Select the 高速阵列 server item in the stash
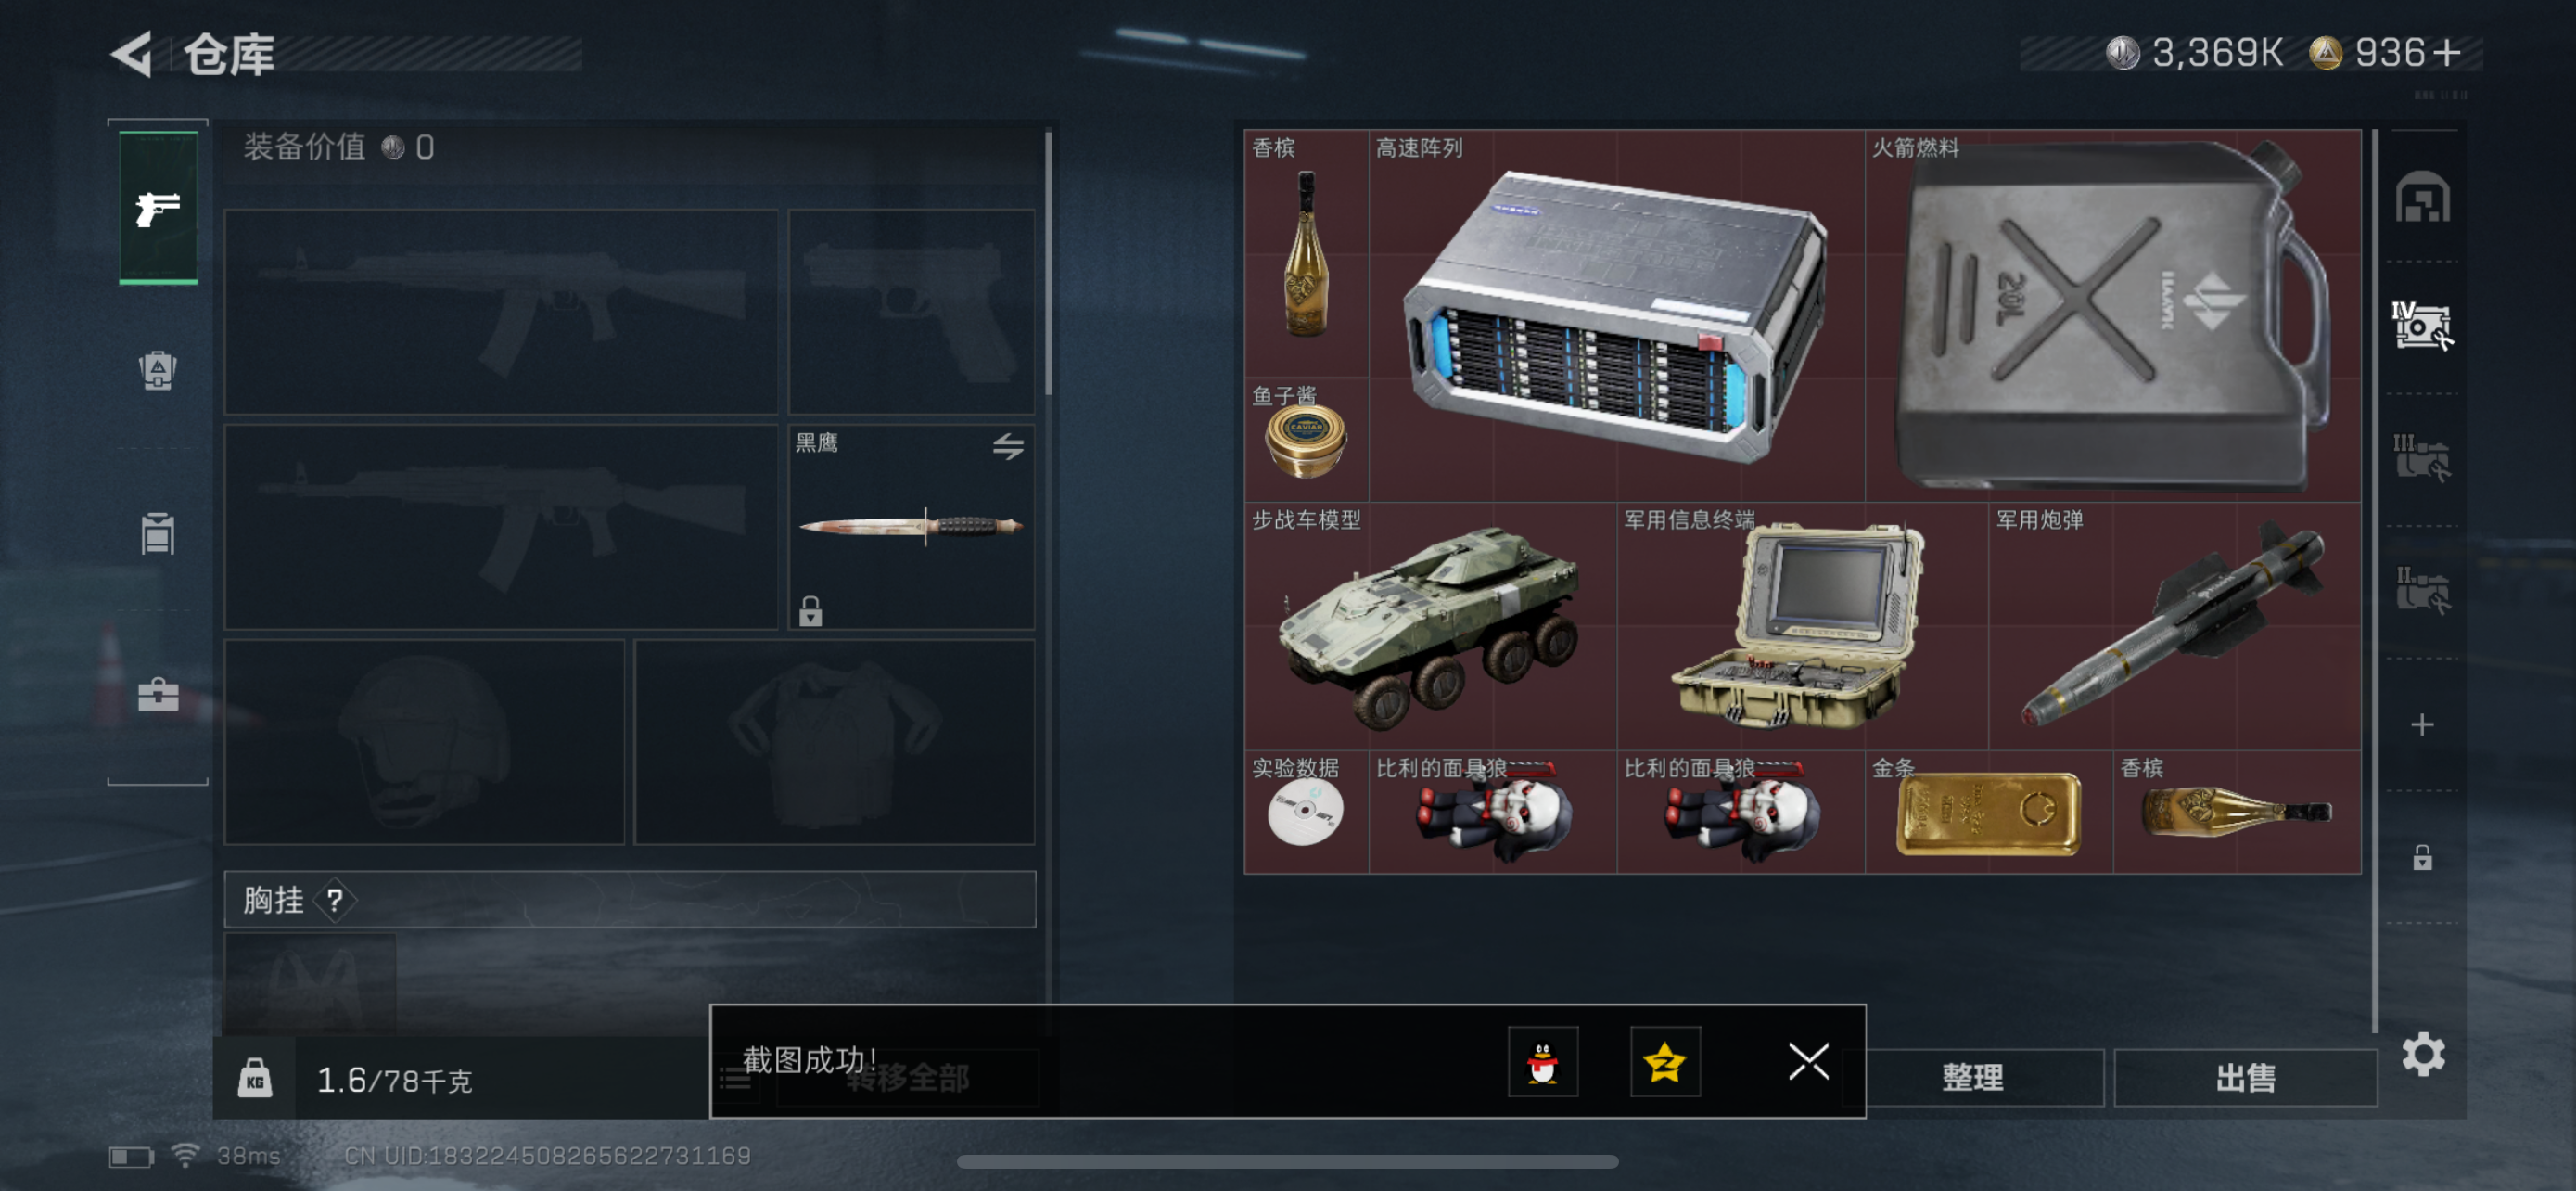The height and width of the screenshot is (1191, 2576). (x=1615, y=315)
